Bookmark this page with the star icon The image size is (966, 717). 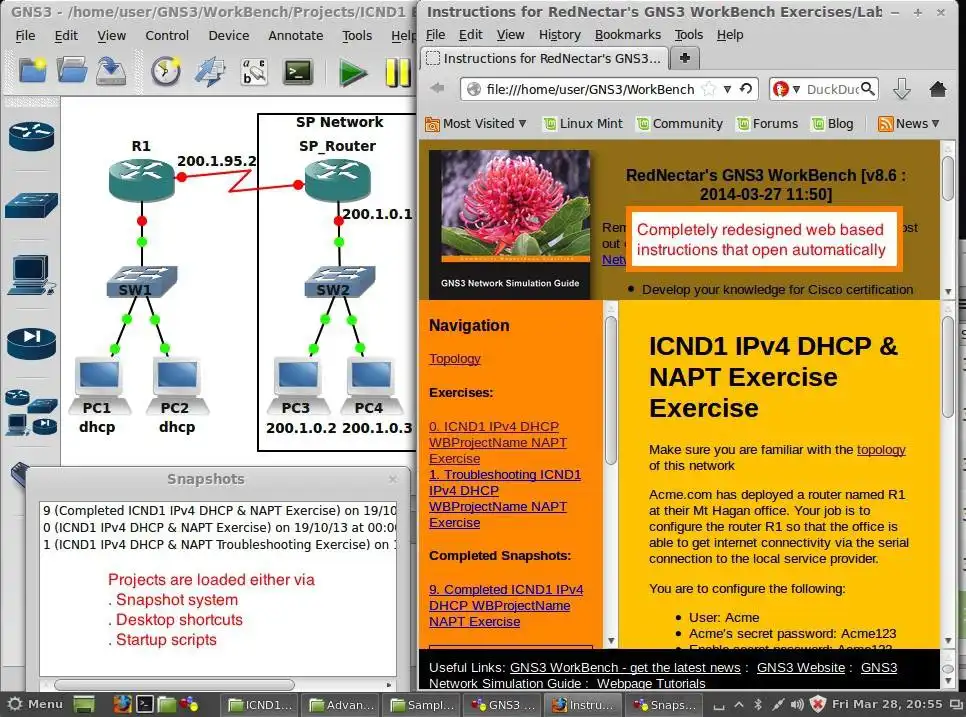pyautogui.click(x=709, y=89)
